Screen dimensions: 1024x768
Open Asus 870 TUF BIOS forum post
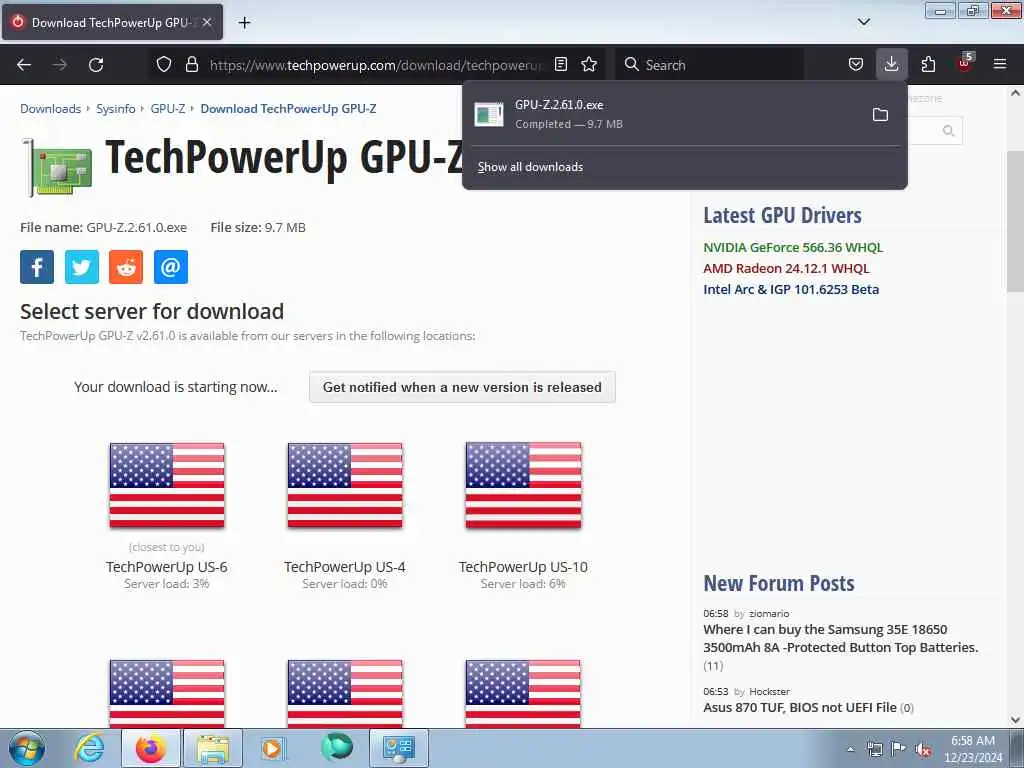tap(800, 708)
